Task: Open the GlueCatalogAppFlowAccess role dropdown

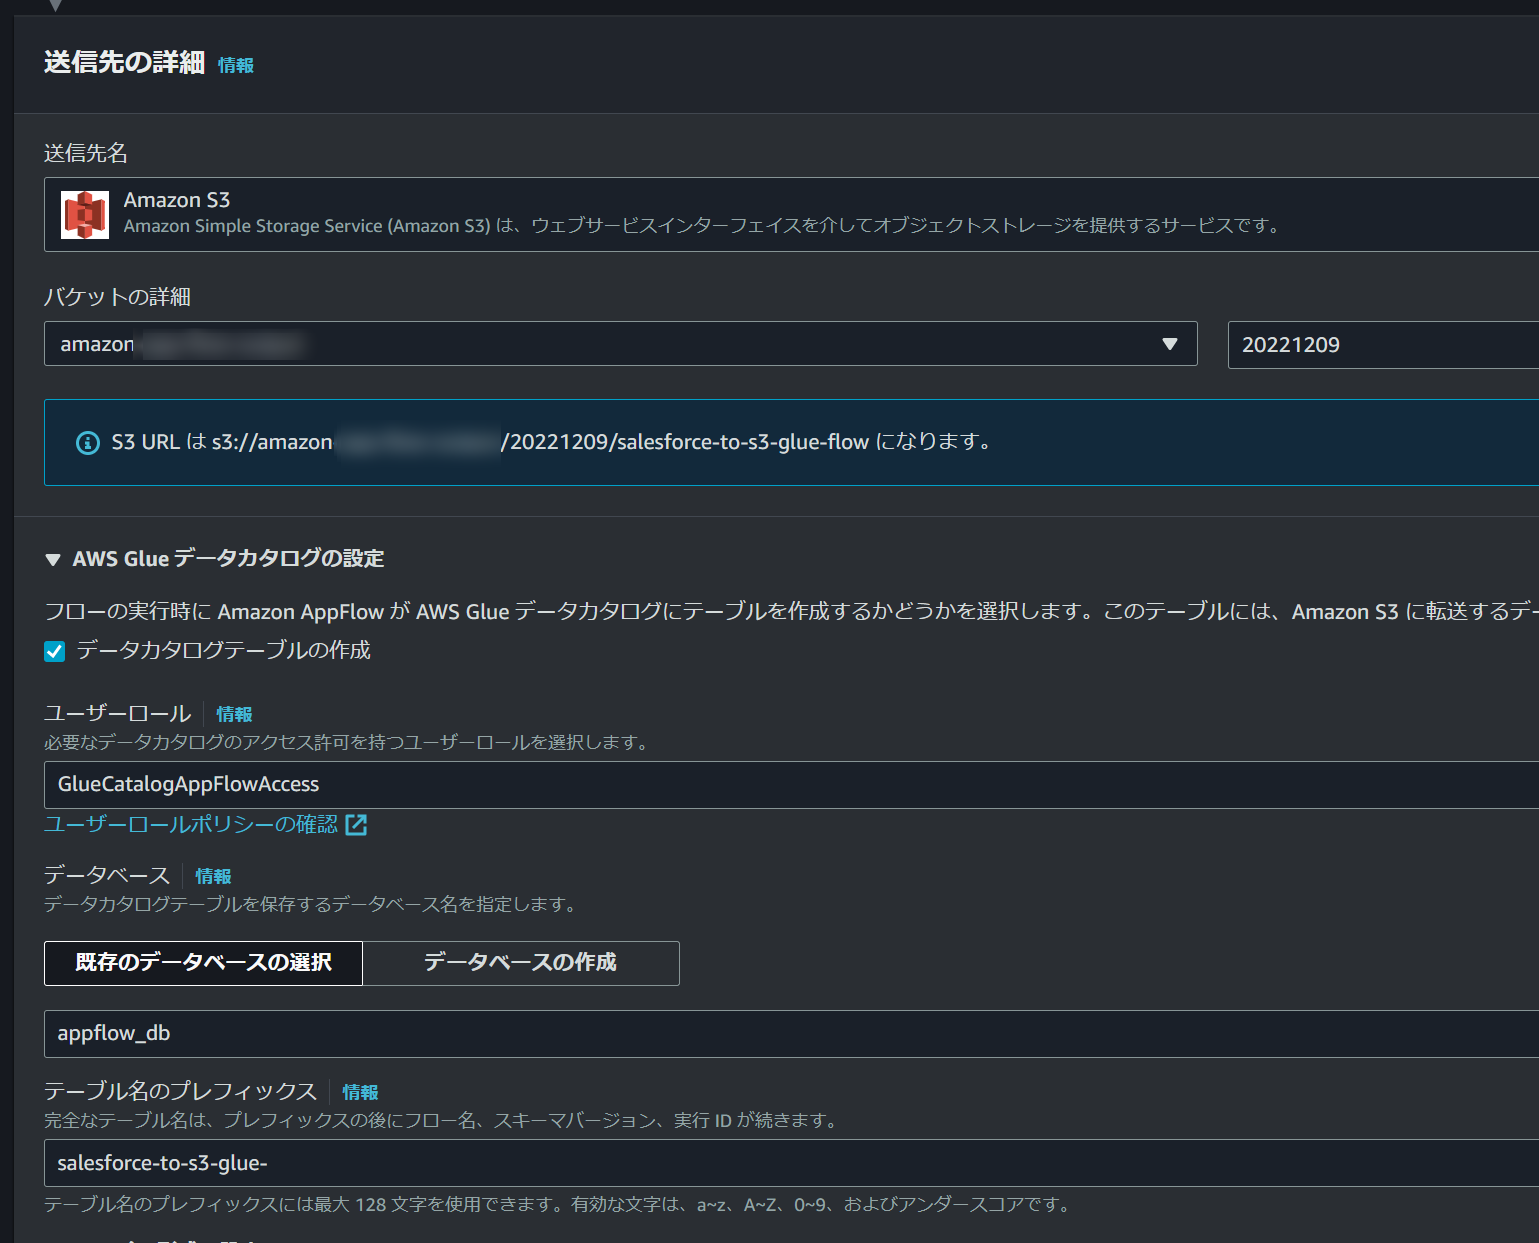Action: (791, 785)
